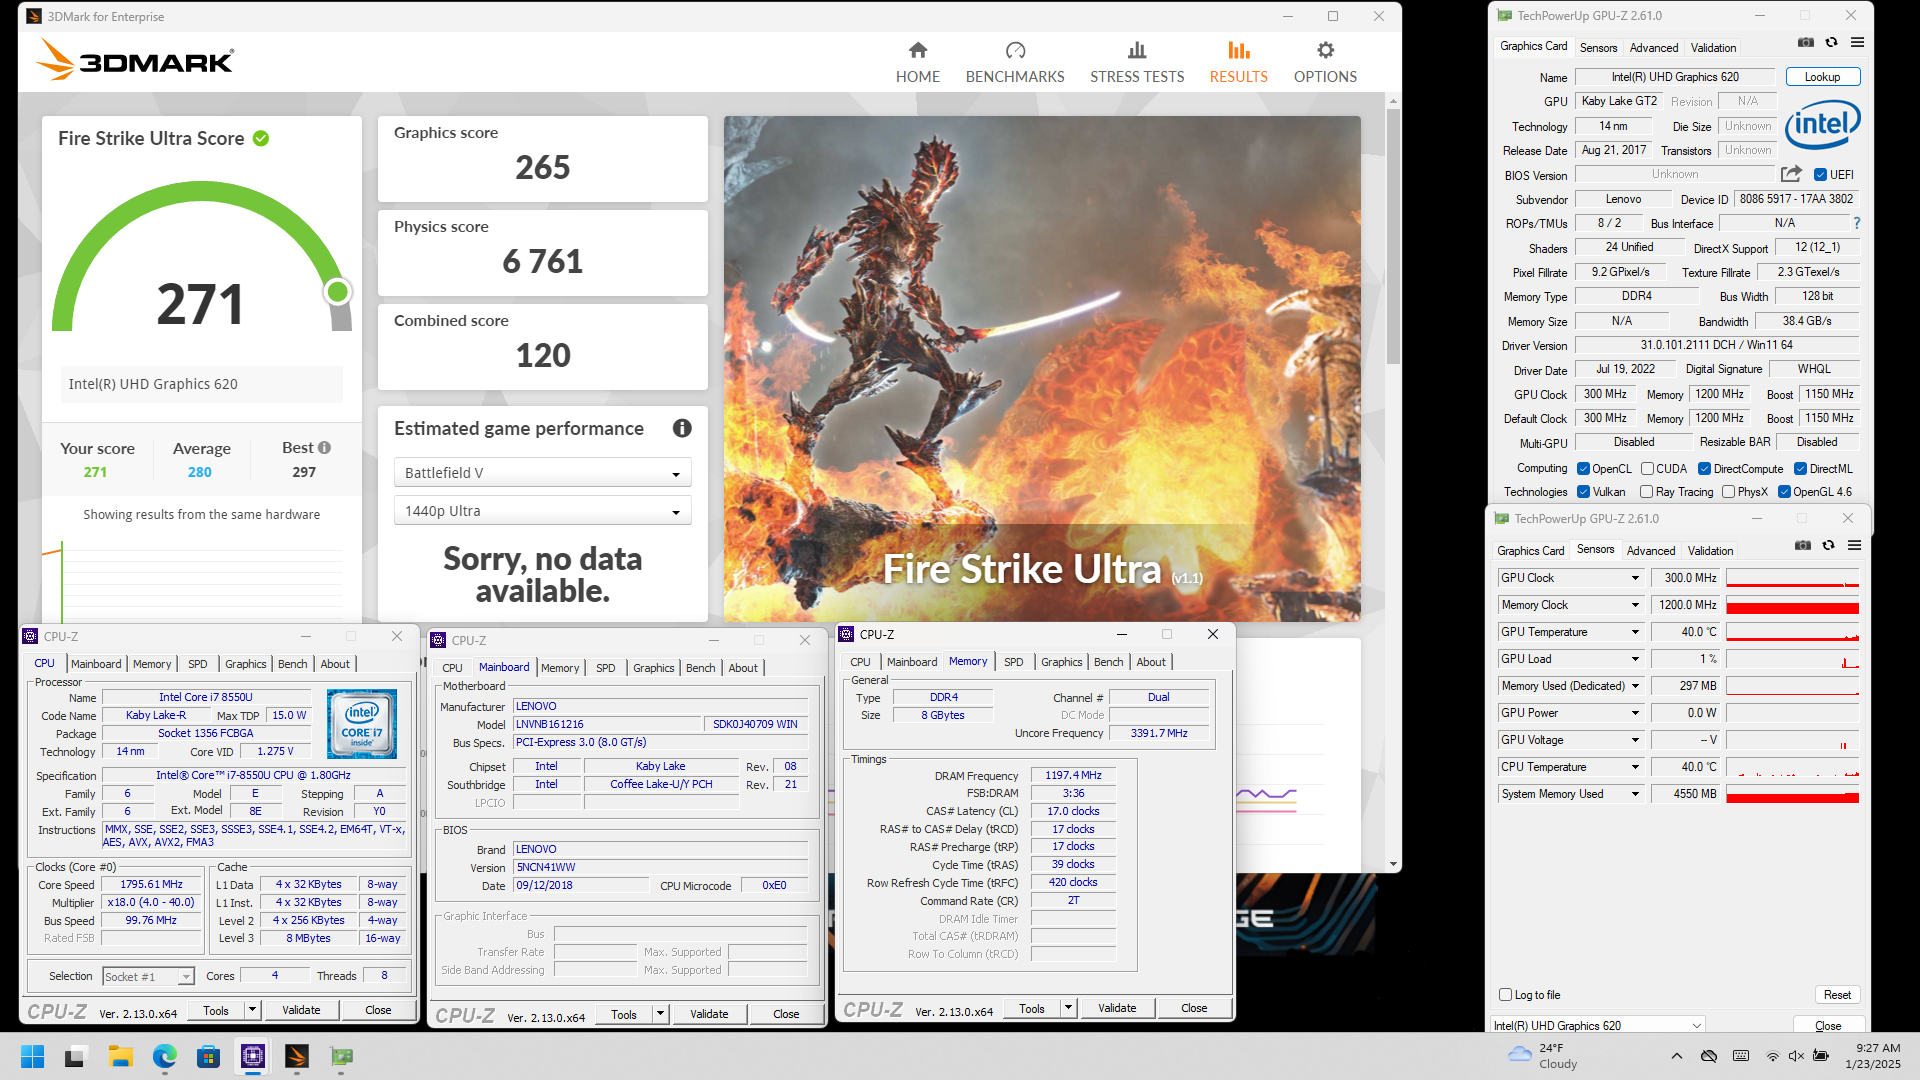Open the Battlefield V game dropdown
The image size is (1920, 1080).
542,473
